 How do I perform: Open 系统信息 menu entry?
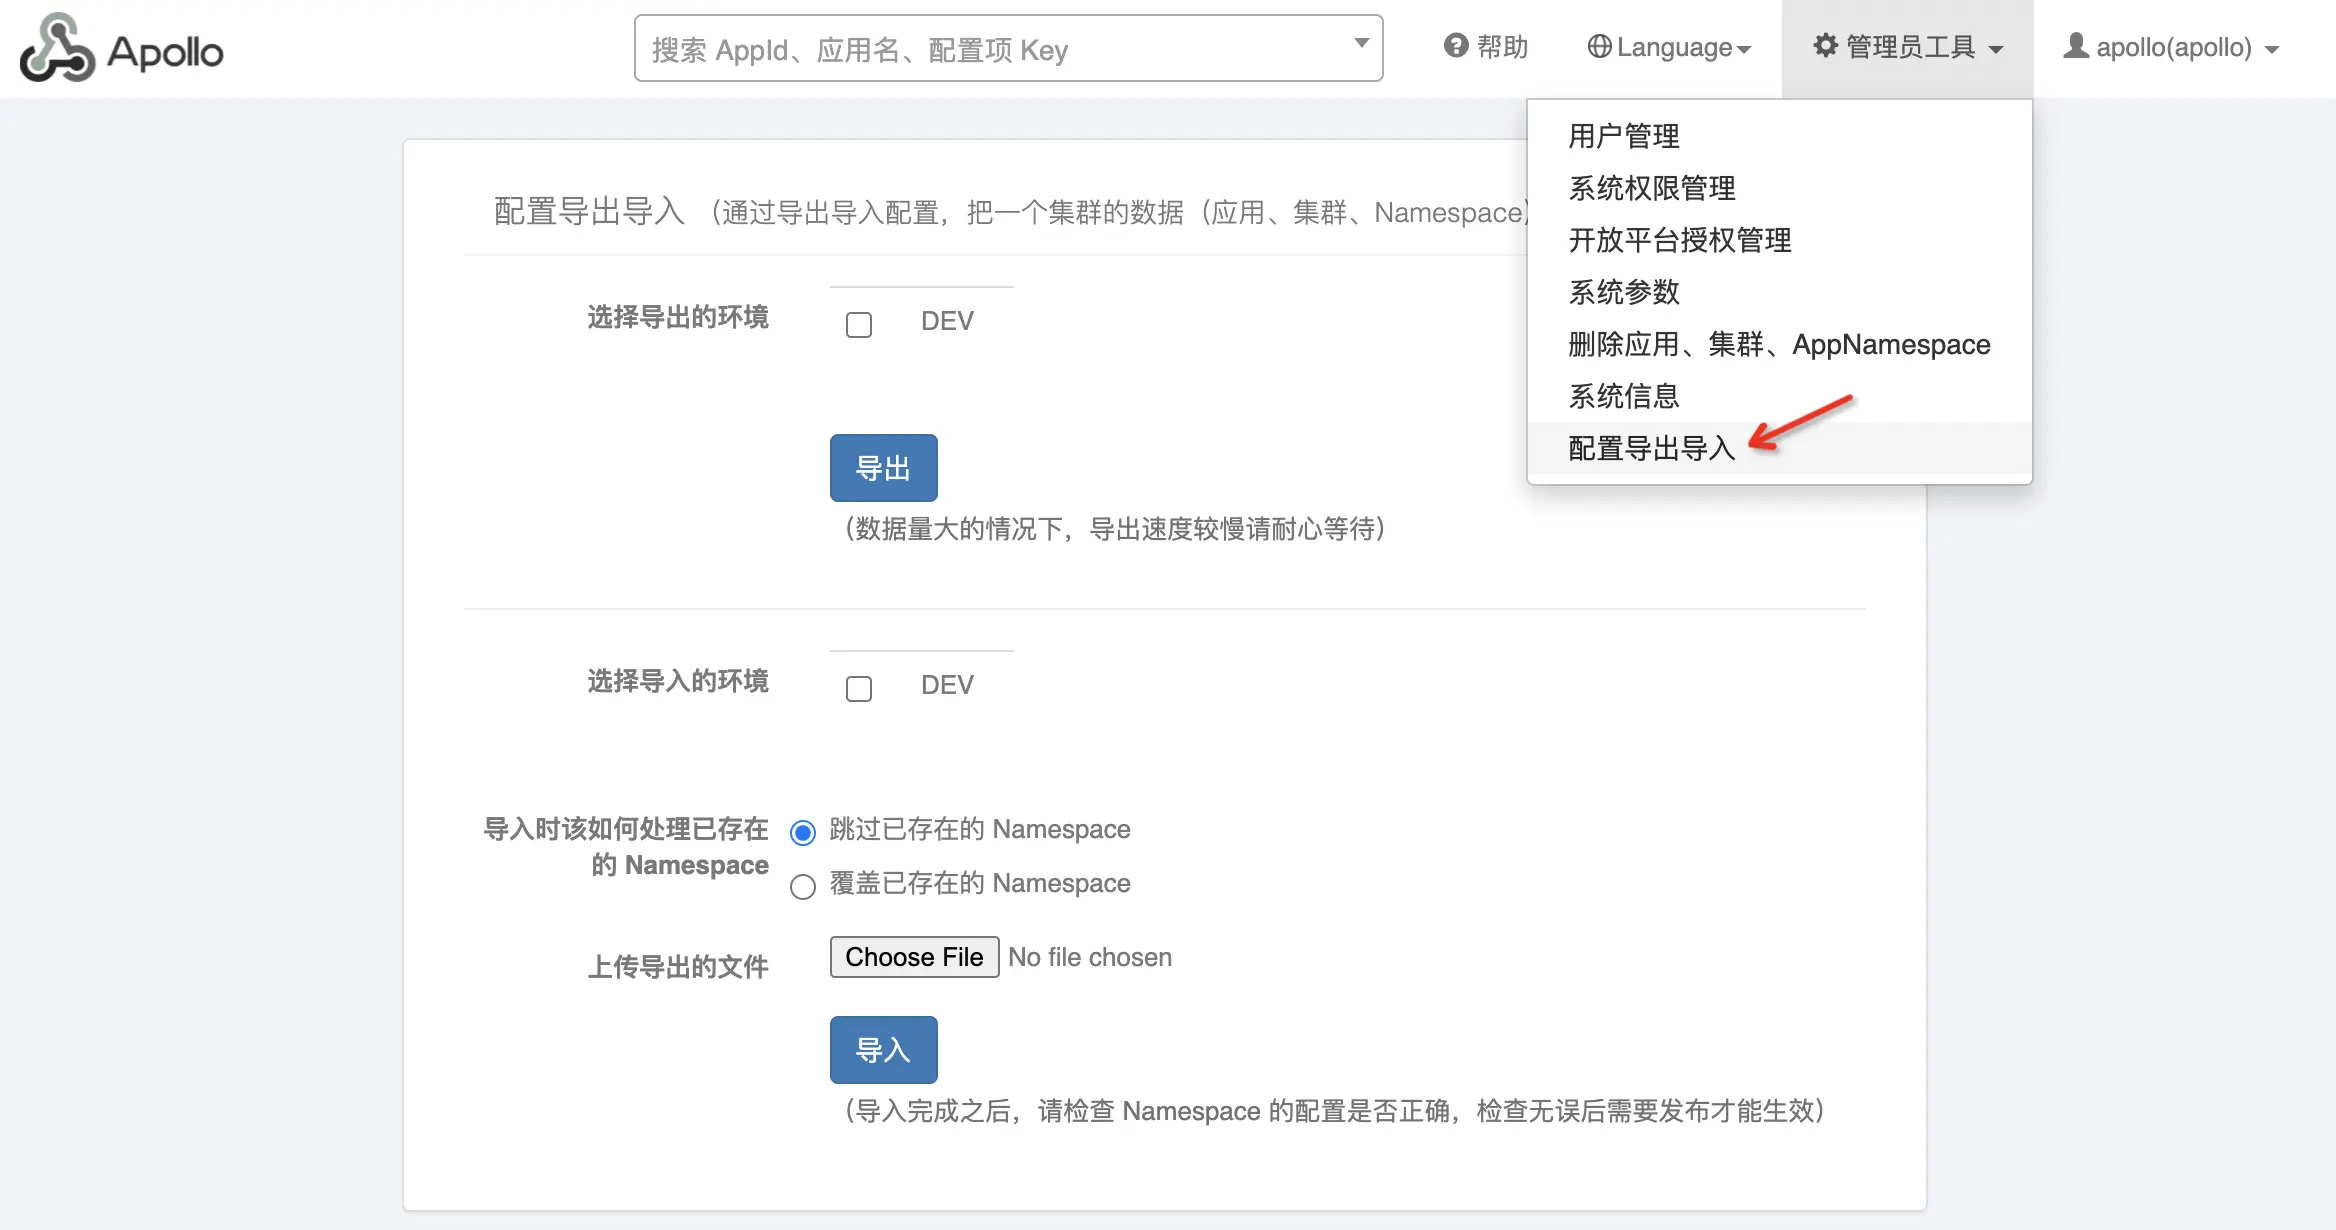pyautogui.click(x=1780, y=396)
